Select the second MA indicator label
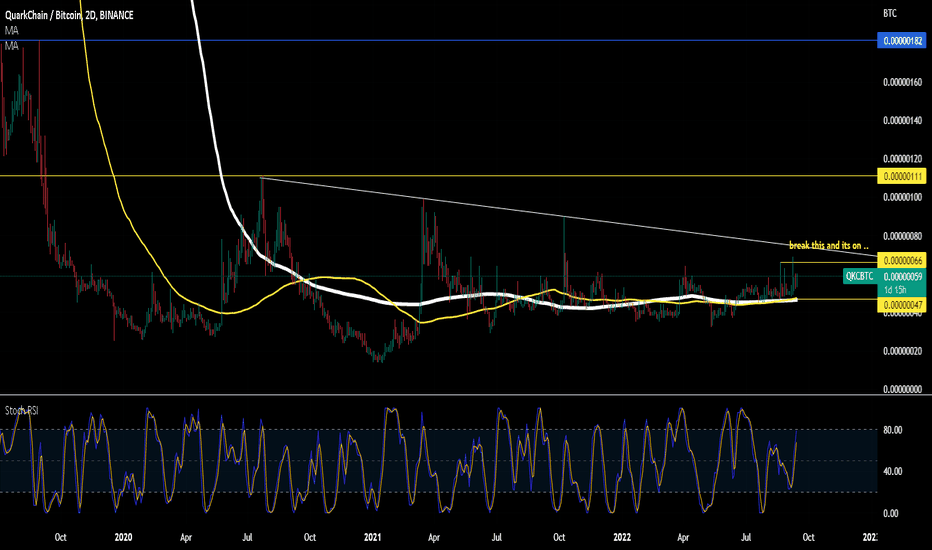The width and height of the screenshot is (932, 550). coord(11,46)
